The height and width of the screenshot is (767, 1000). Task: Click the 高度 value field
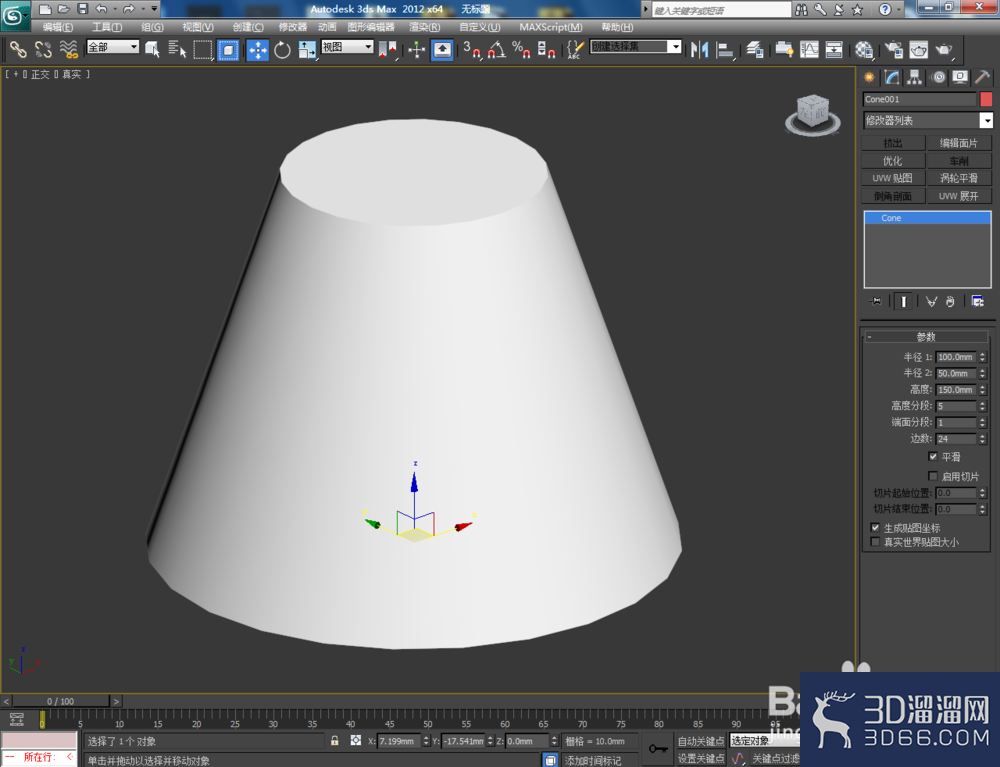point(956,390)
